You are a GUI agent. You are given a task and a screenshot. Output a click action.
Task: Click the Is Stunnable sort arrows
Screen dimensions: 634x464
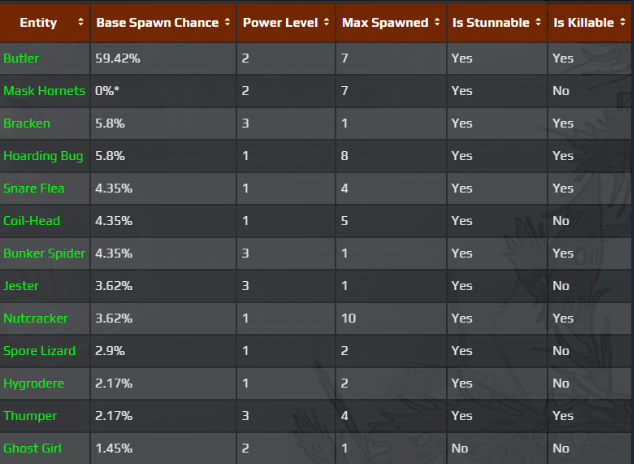point(537,22)
